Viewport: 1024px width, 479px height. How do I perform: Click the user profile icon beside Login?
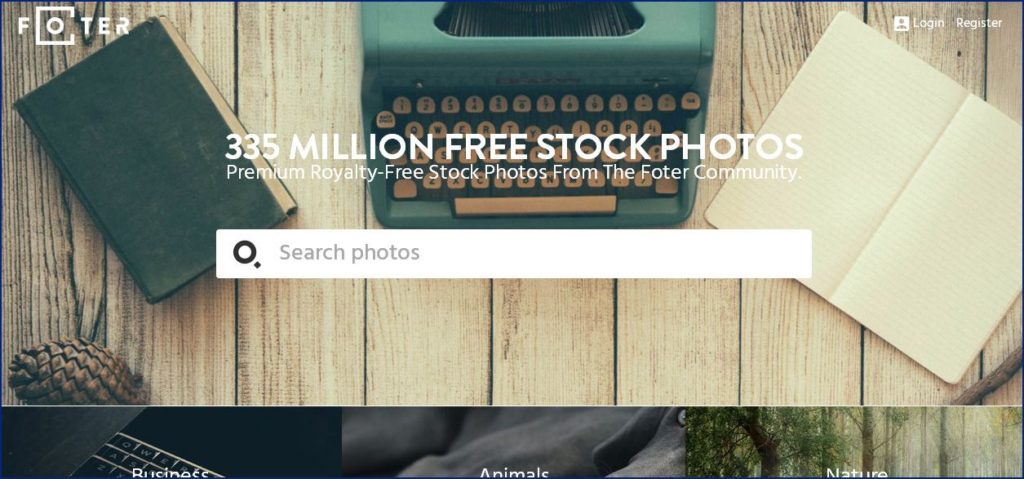click(x=901, y=23)
